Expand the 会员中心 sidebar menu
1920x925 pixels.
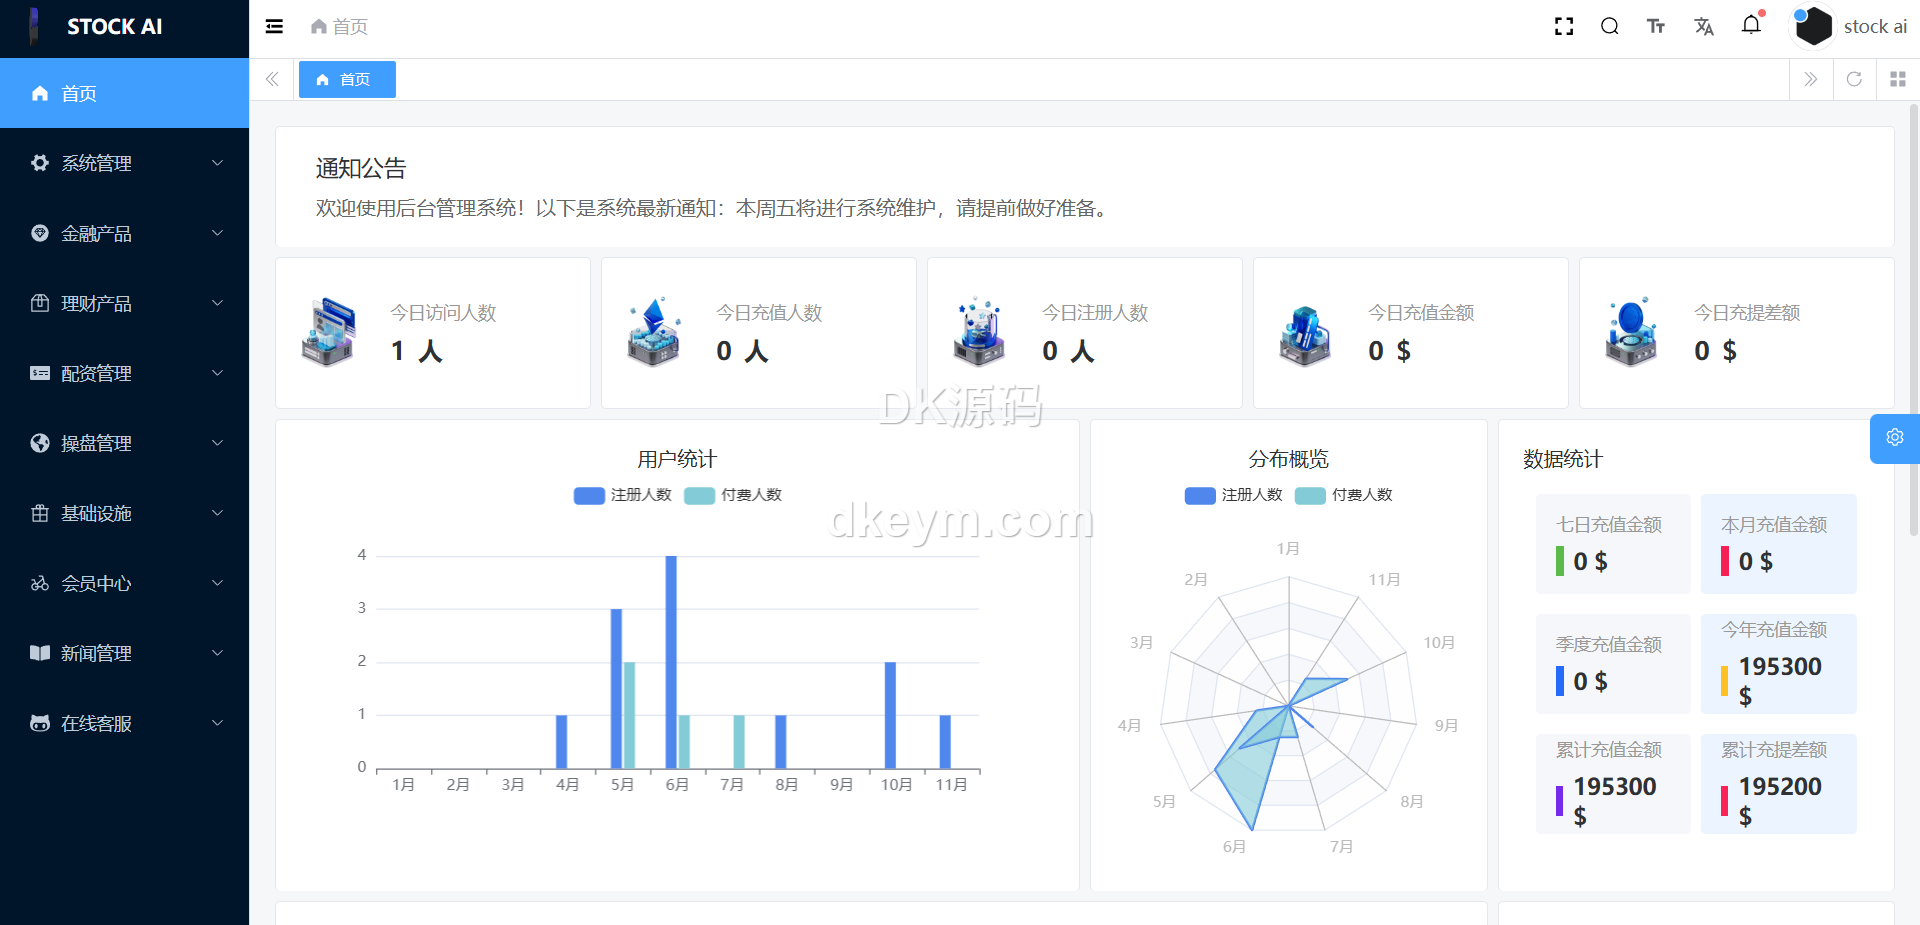pyautogui.click(x=124, y=583)
